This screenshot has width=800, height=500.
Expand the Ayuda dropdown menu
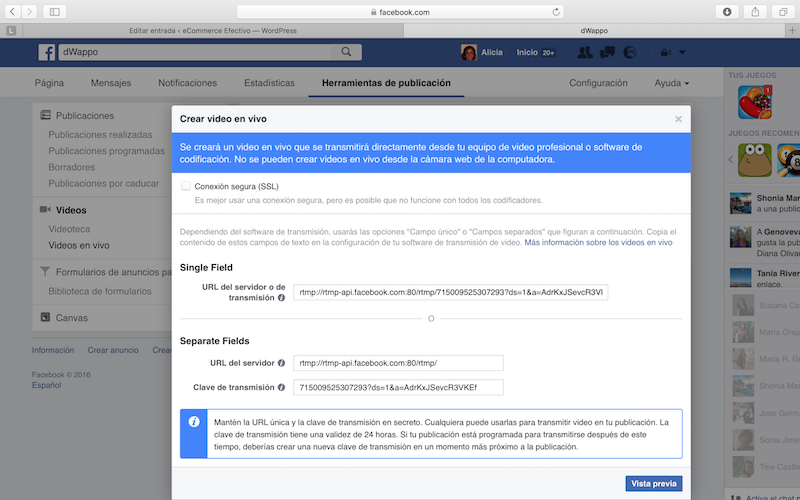[671, 83]
